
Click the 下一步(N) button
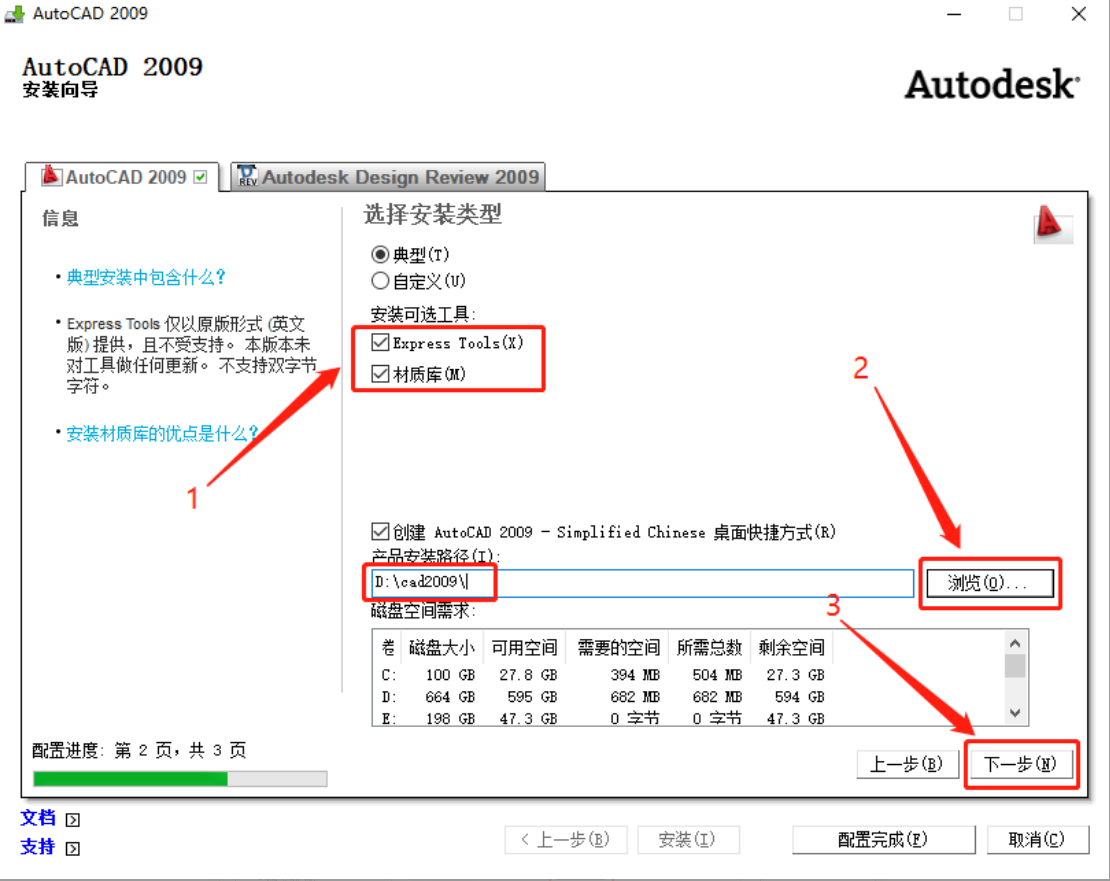pyautogui.click(x=1021, y=763)
